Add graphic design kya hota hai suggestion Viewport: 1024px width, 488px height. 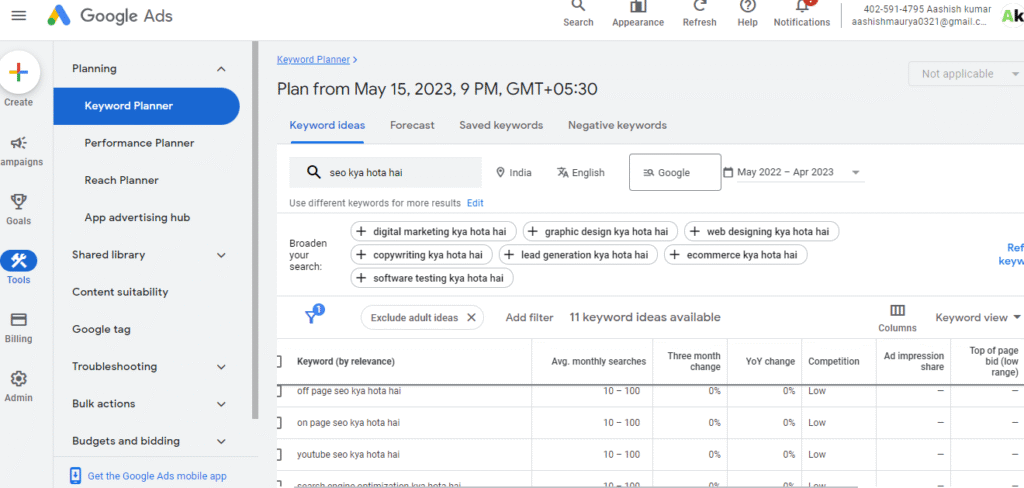coord(600,231)
